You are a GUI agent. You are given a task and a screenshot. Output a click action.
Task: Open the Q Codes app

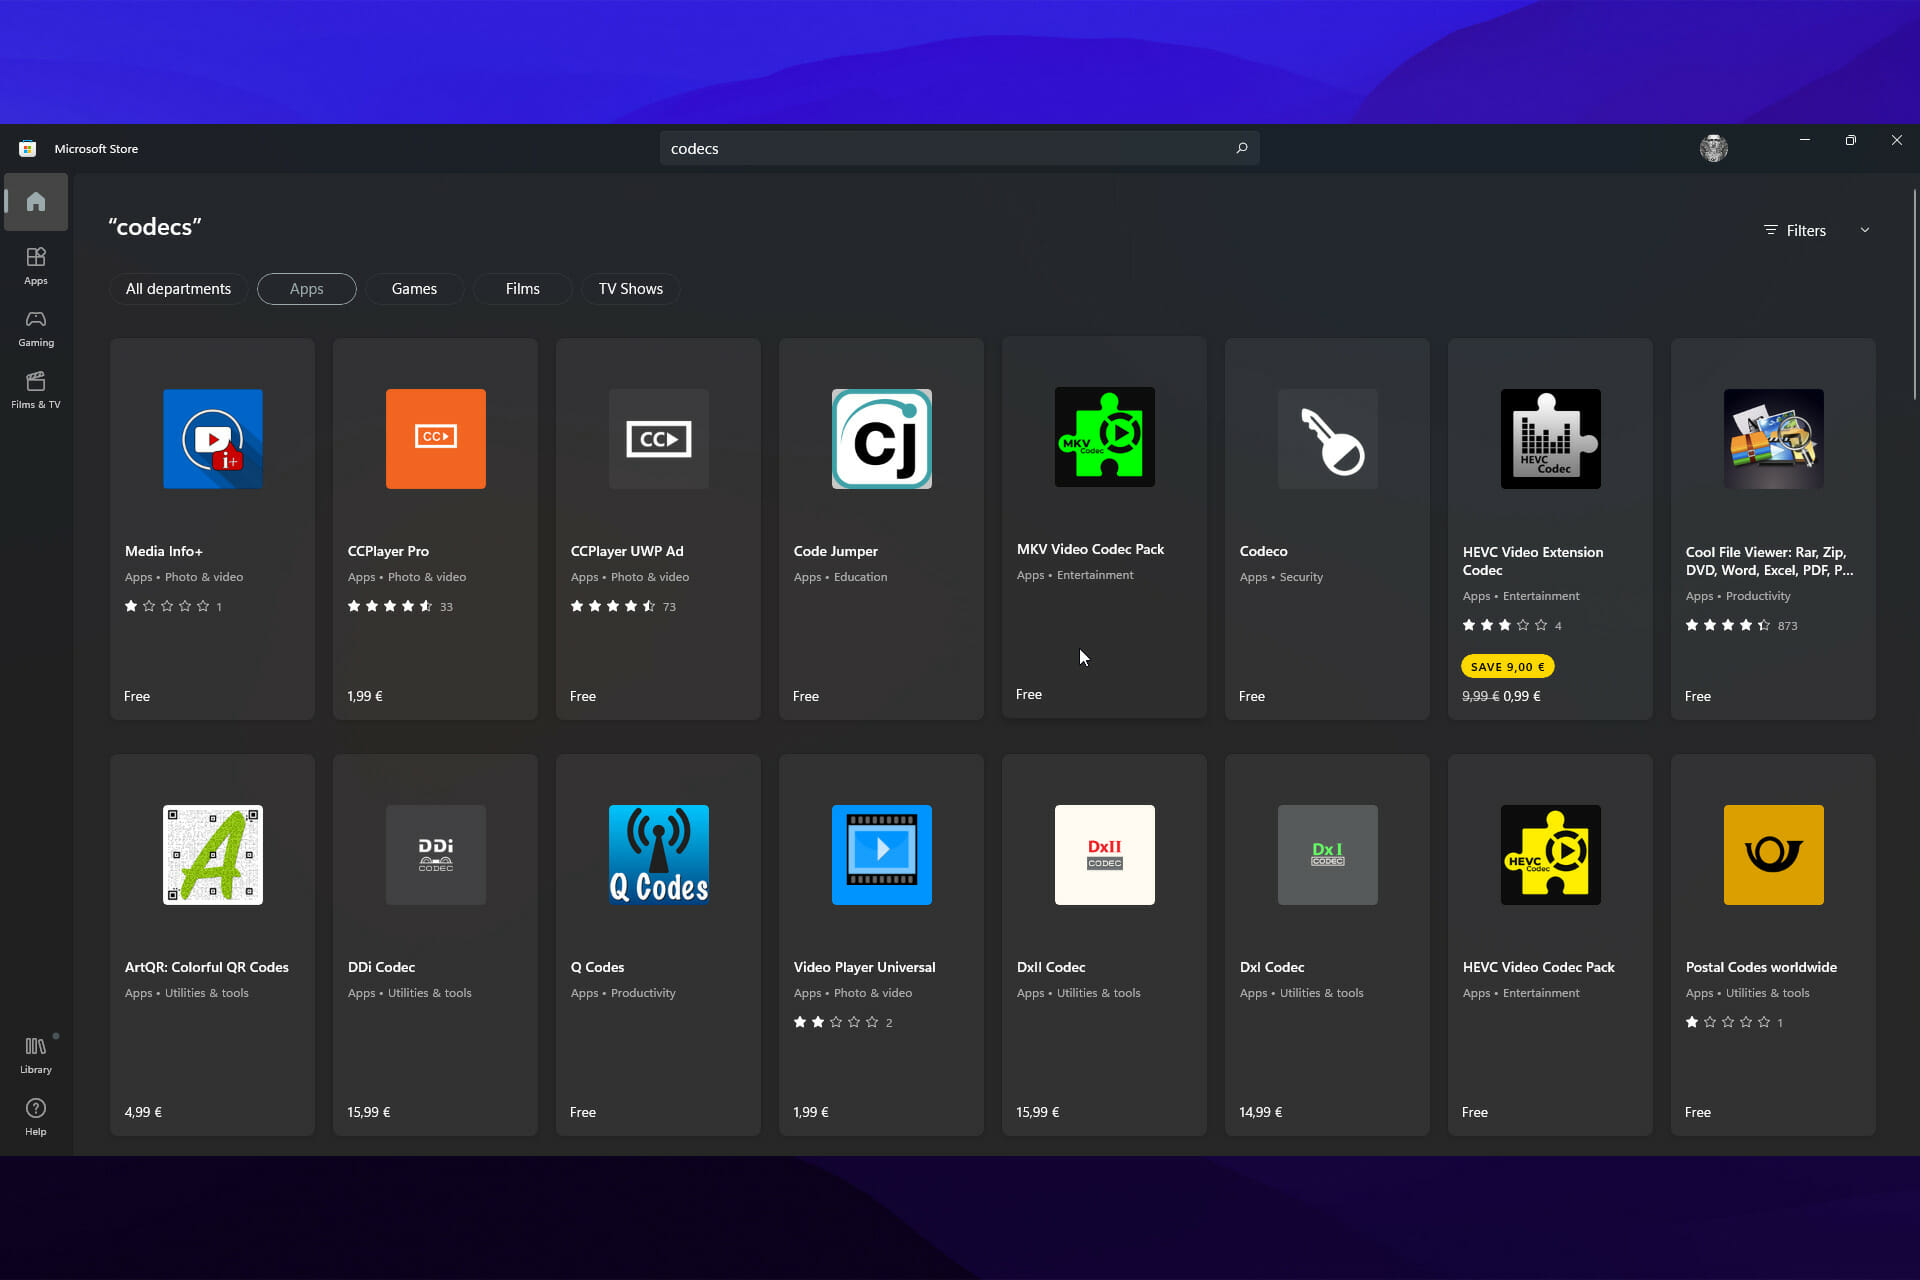tap(659, 941)
